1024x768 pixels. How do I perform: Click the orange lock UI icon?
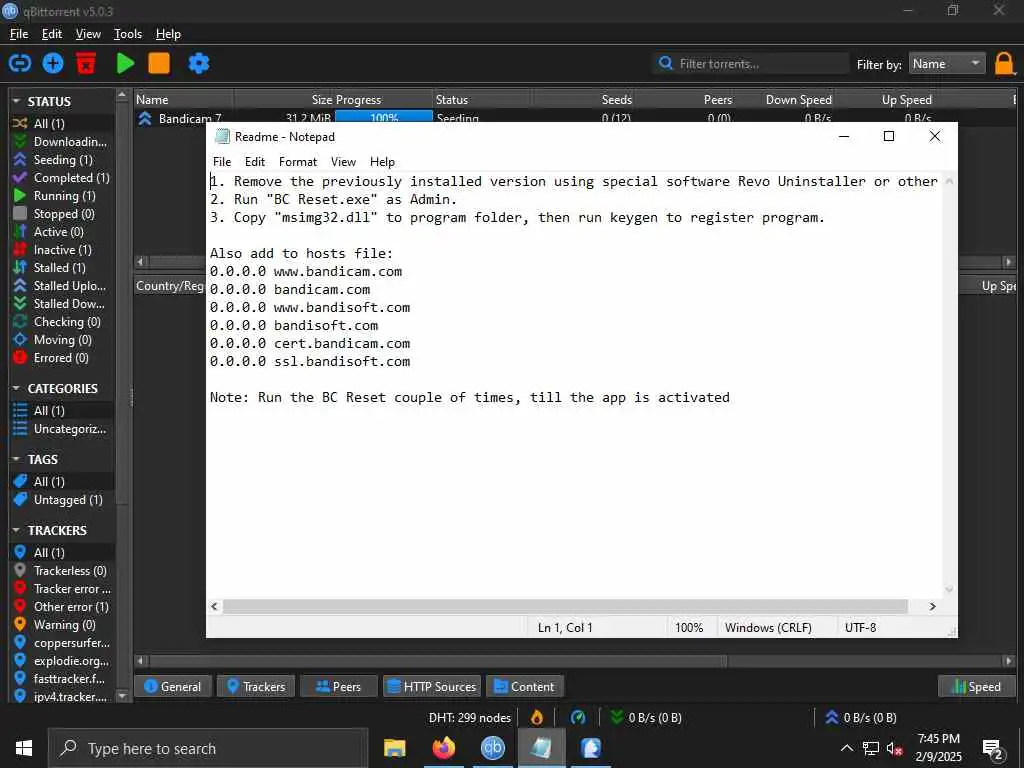click(1004, 64)
